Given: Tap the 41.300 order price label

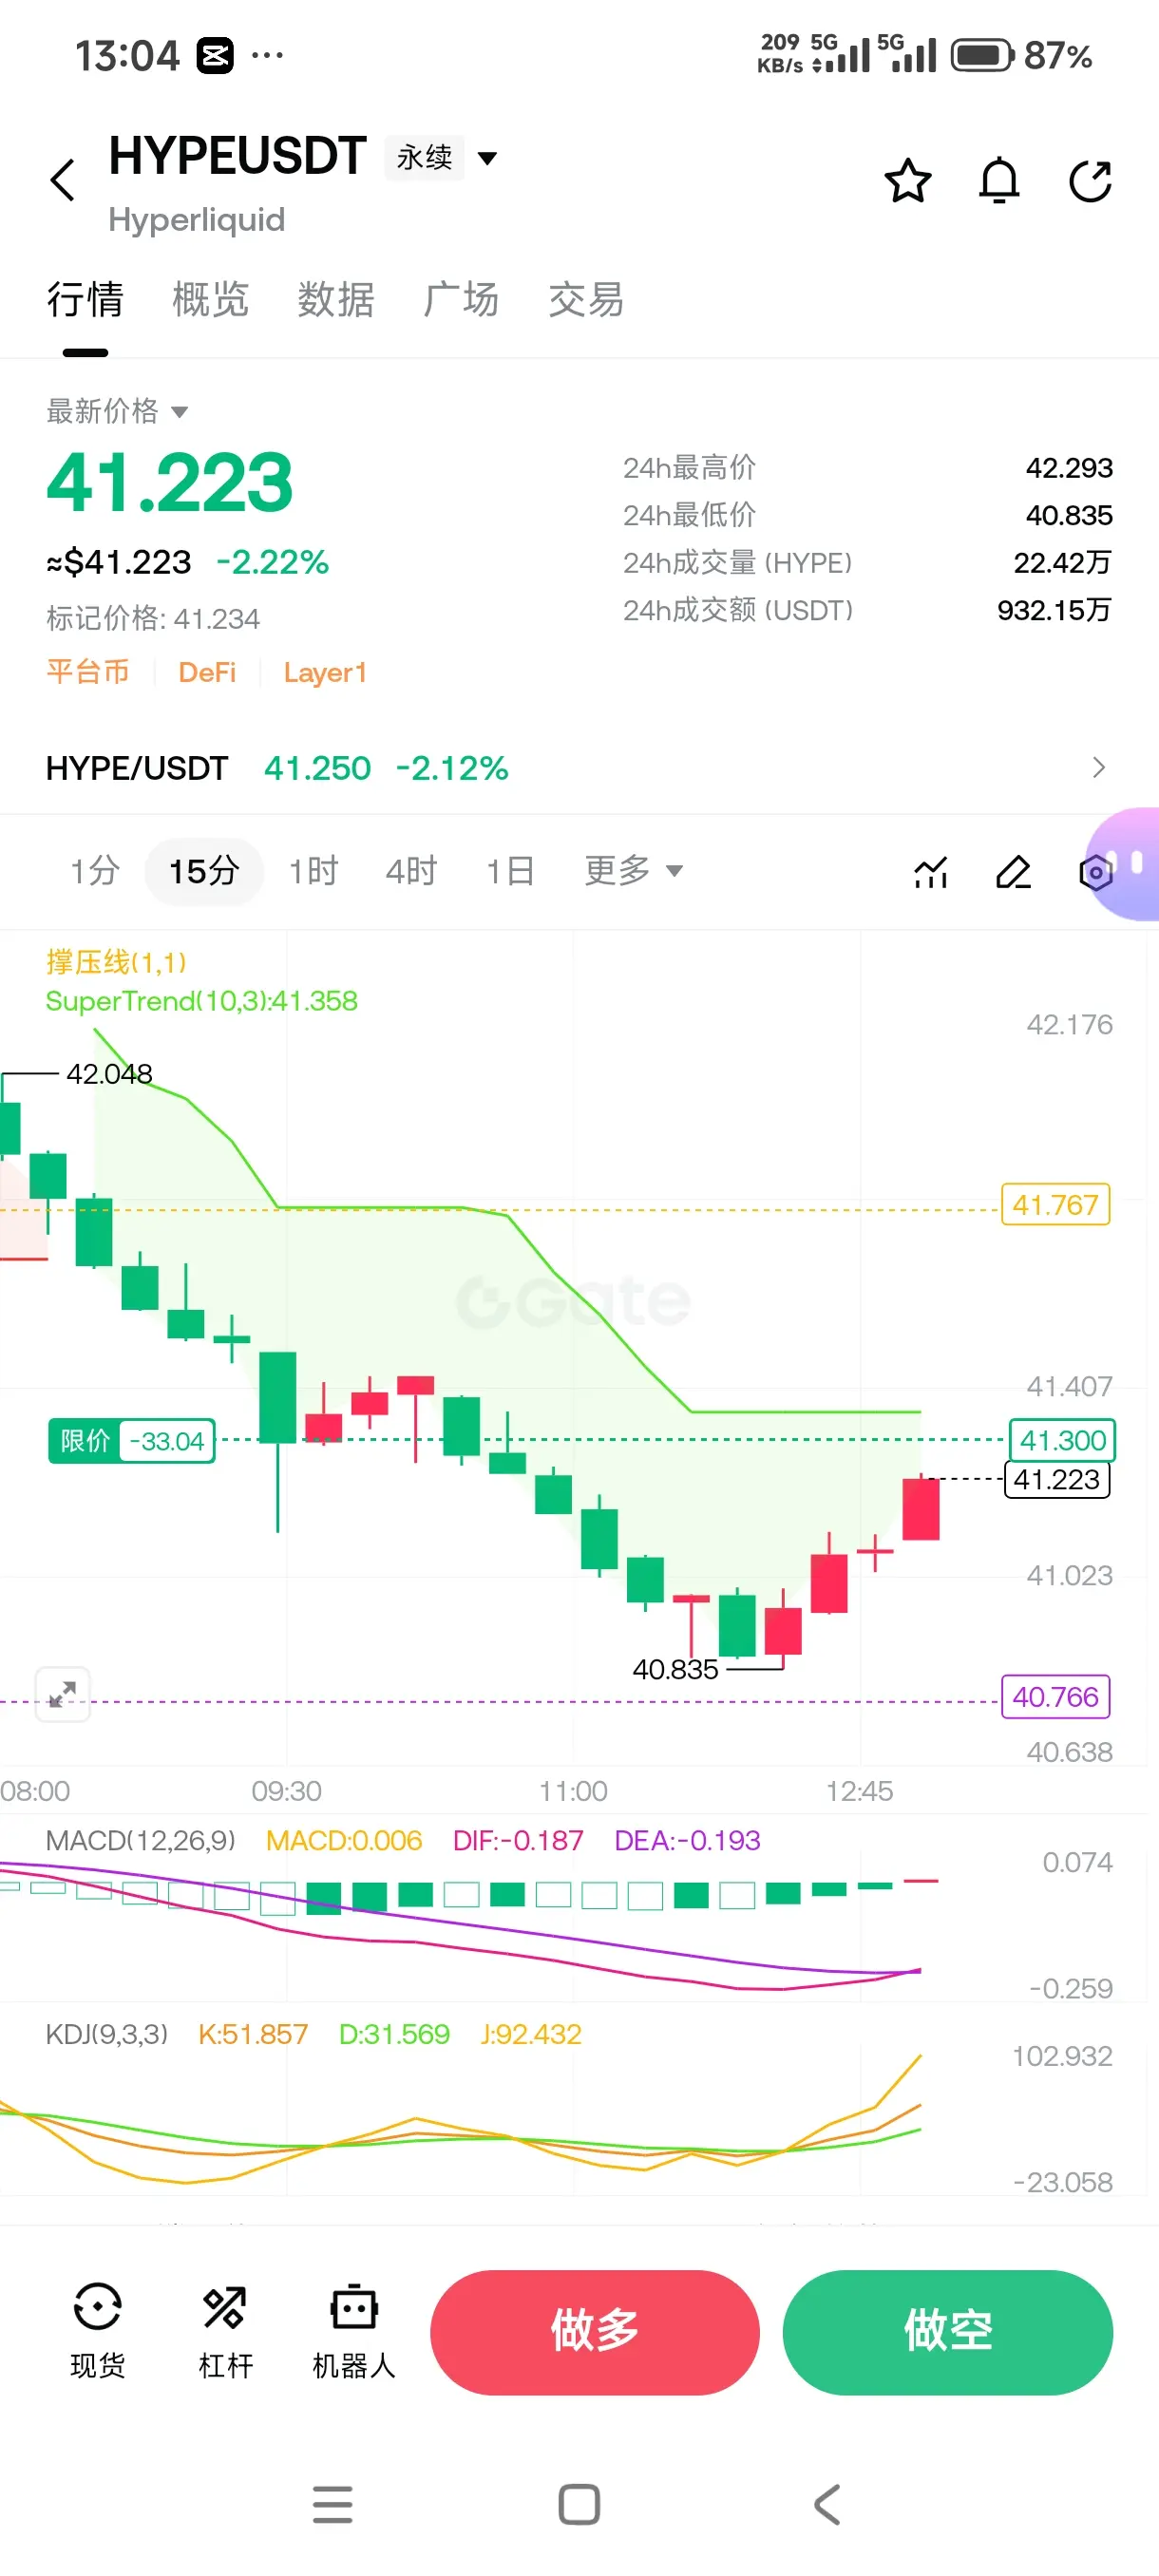Looking at the screenshot, I should pyautogui.click(x=1062, y=1440).
